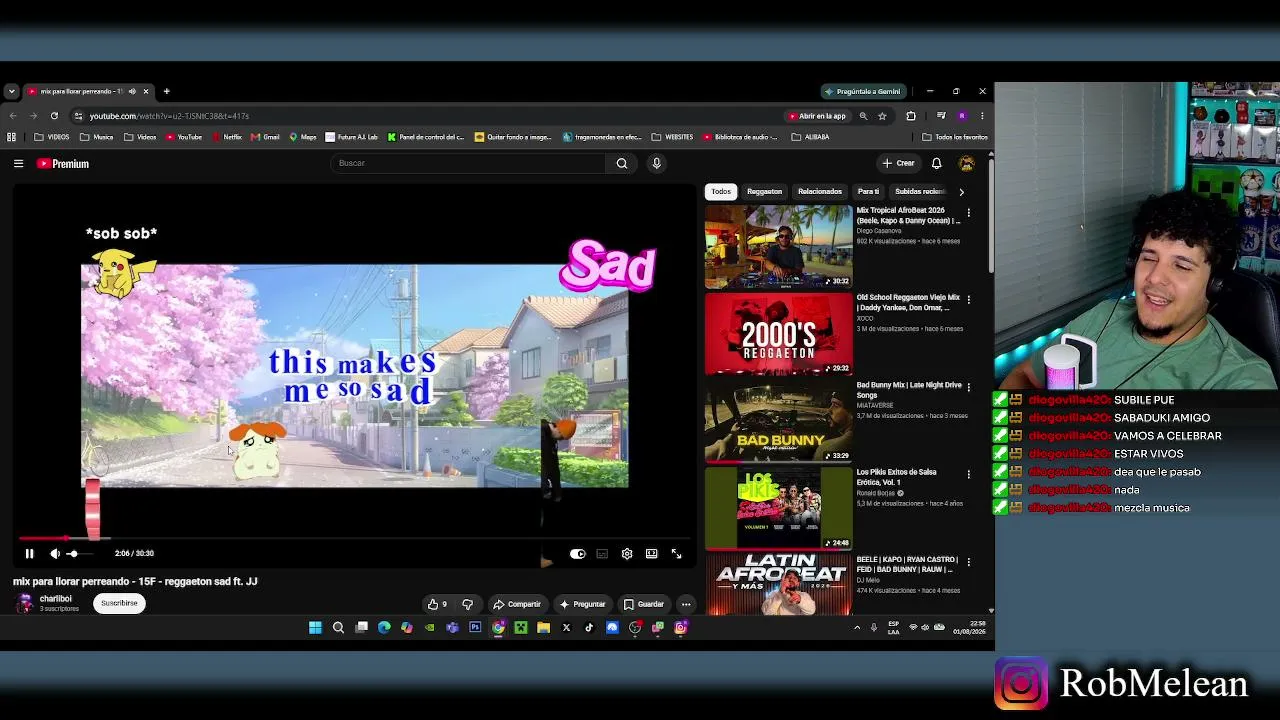Click Pregúntale a Gemini button
This screenshot has width=1280, height=720.
(x=863, y=91)
